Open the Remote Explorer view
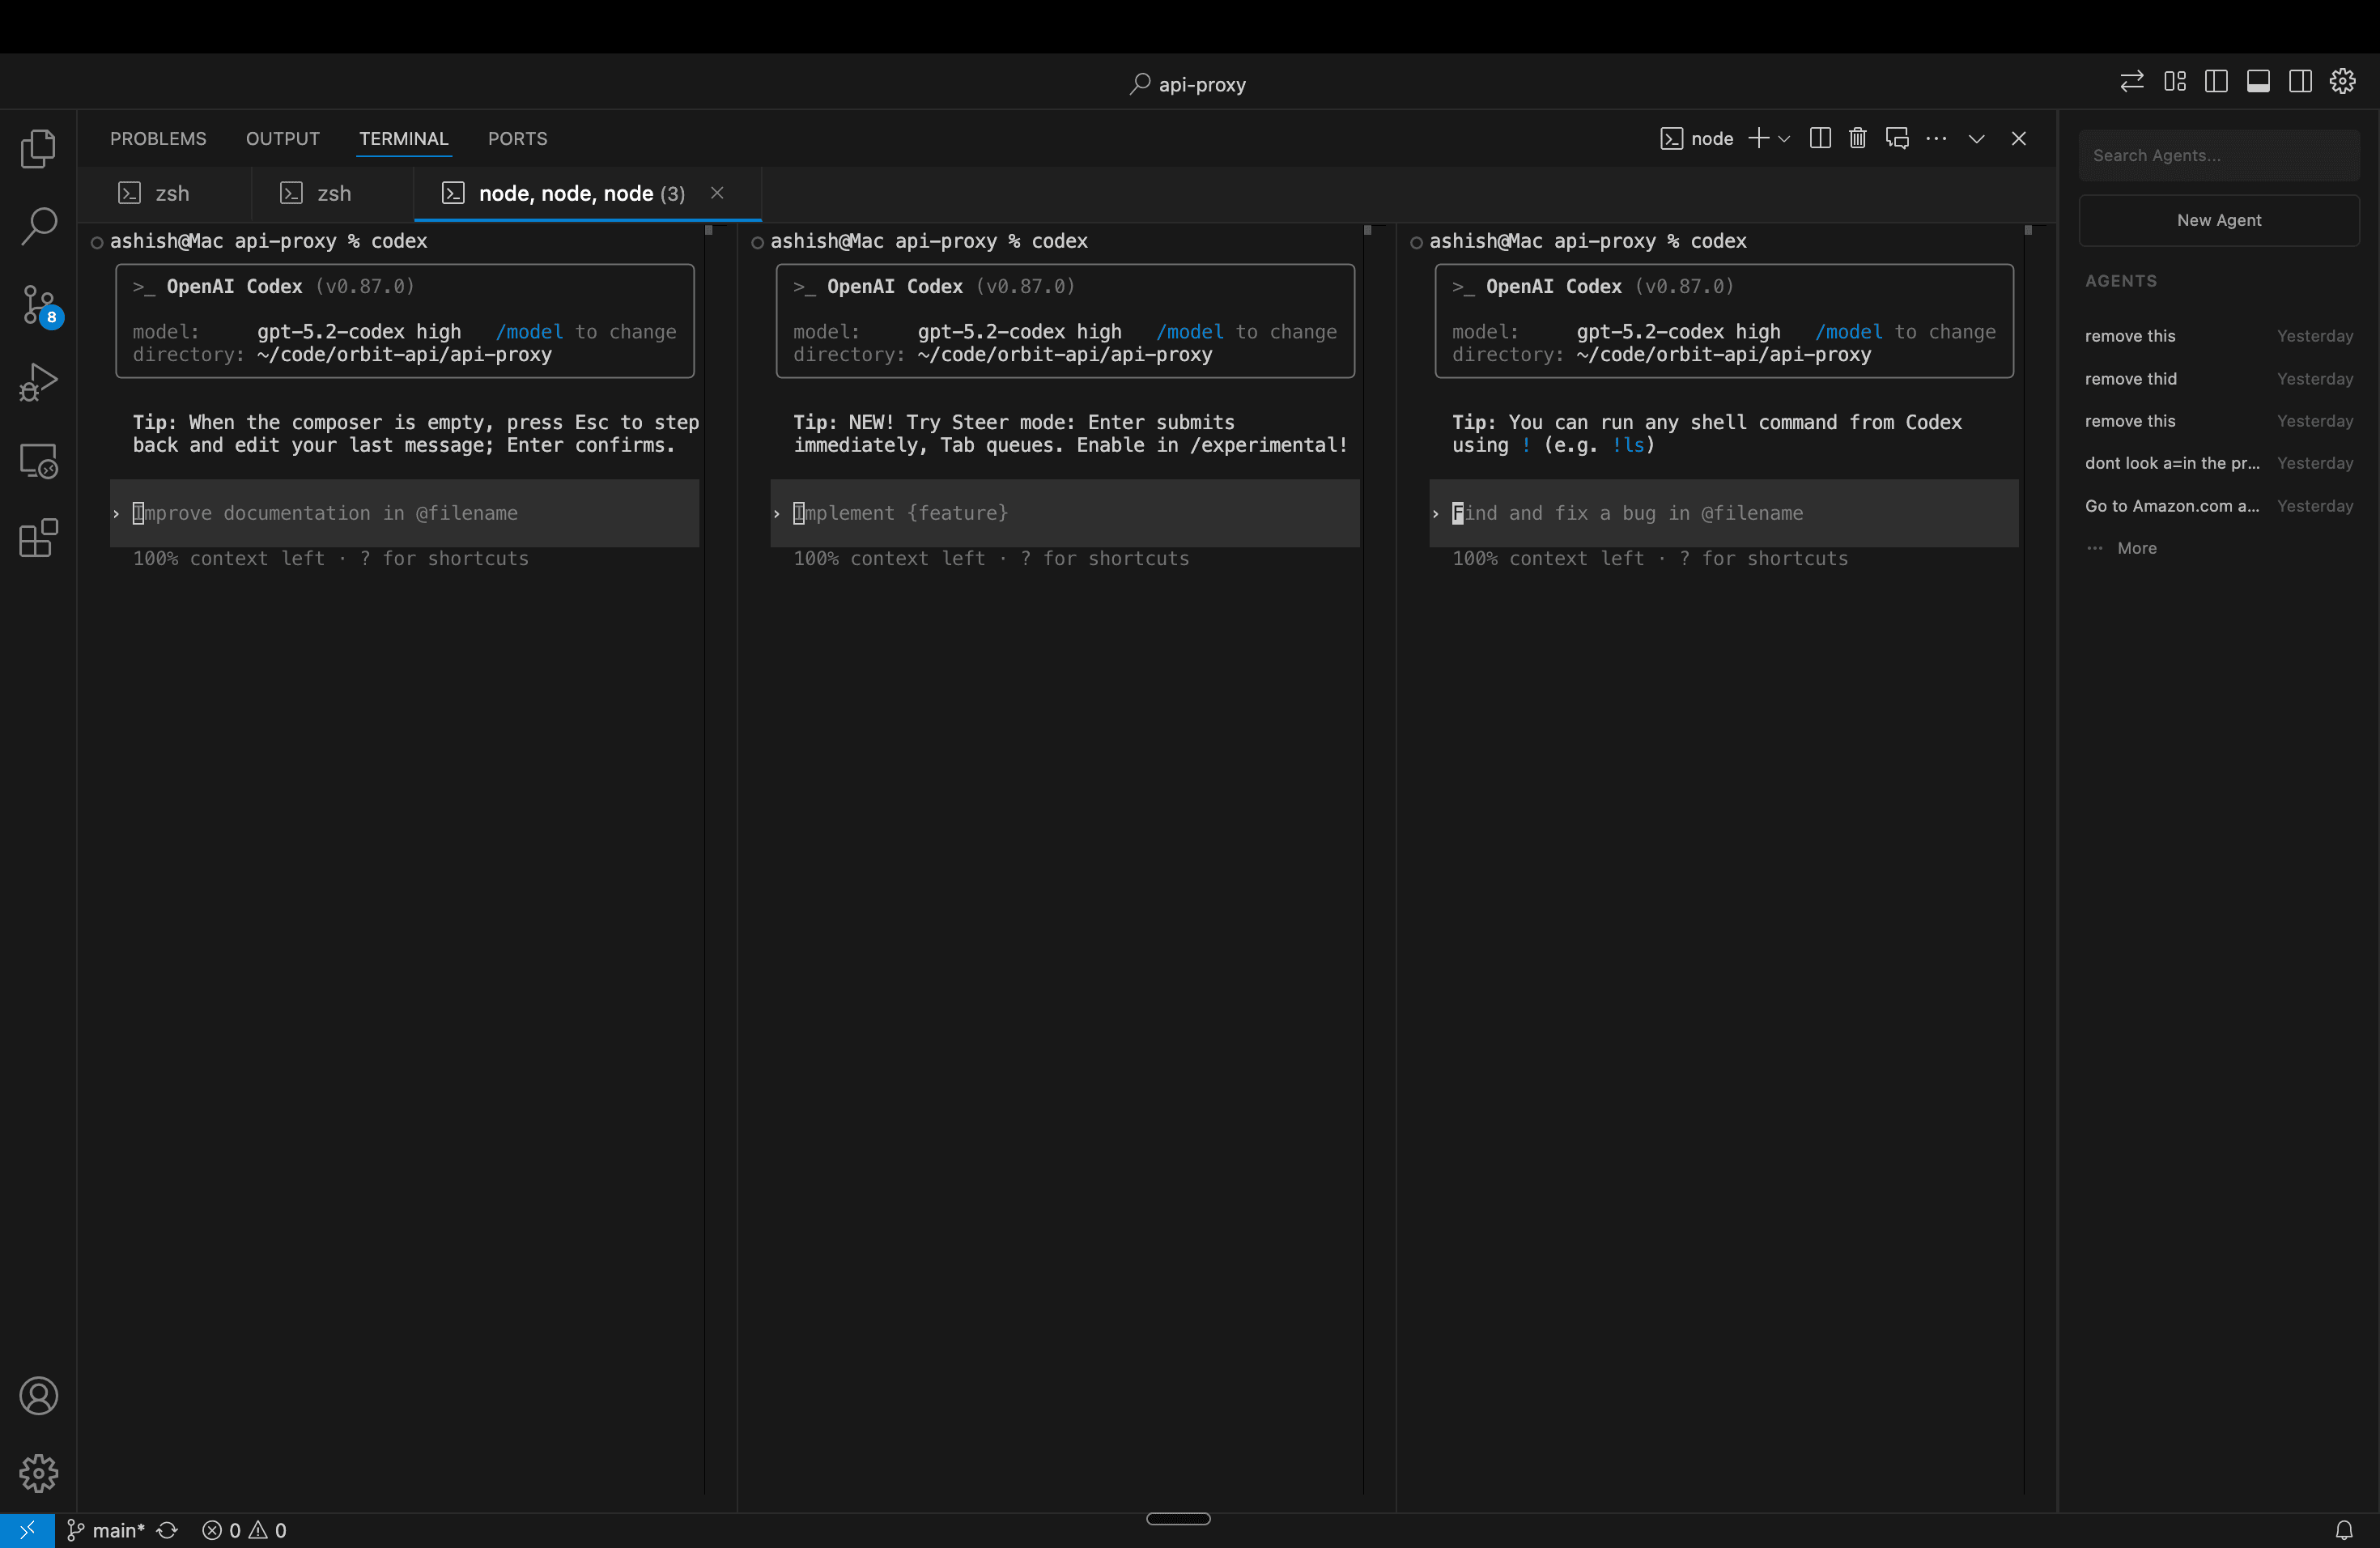This screenshot has height=1548, width=2380. [x=38, y=460]
